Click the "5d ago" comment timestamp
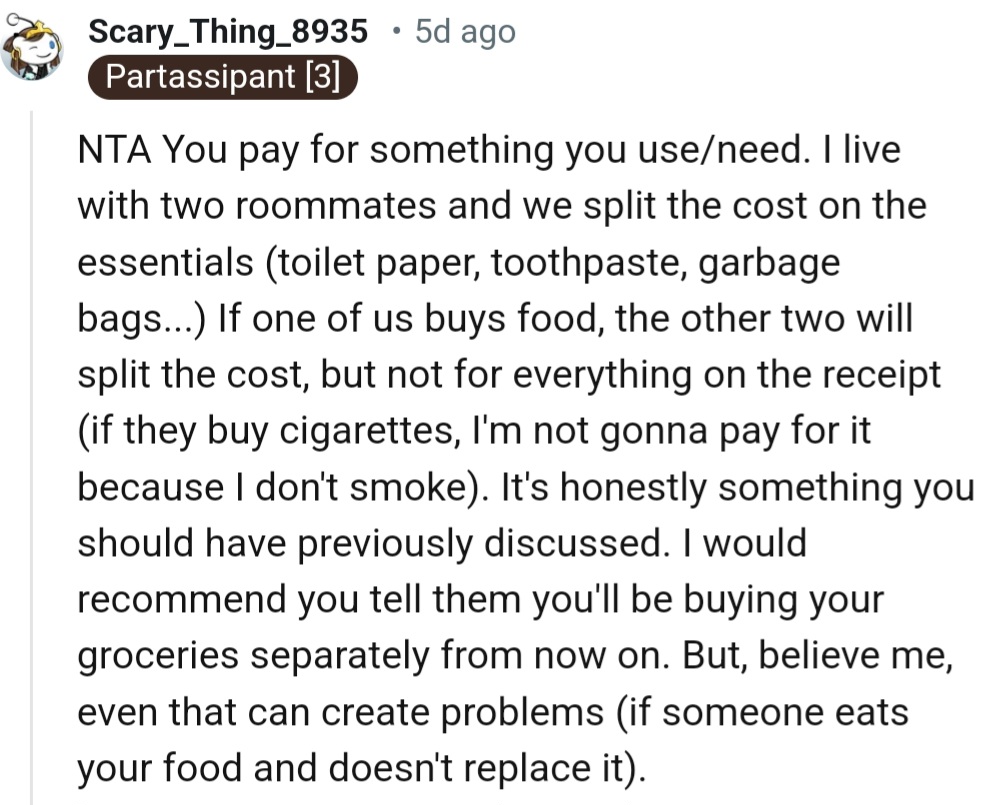 (465, 32)
